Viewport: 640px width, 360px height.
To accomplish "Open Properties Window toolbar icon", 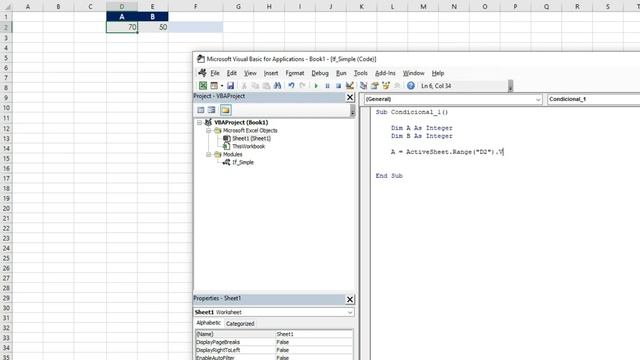I will (375, 86).
